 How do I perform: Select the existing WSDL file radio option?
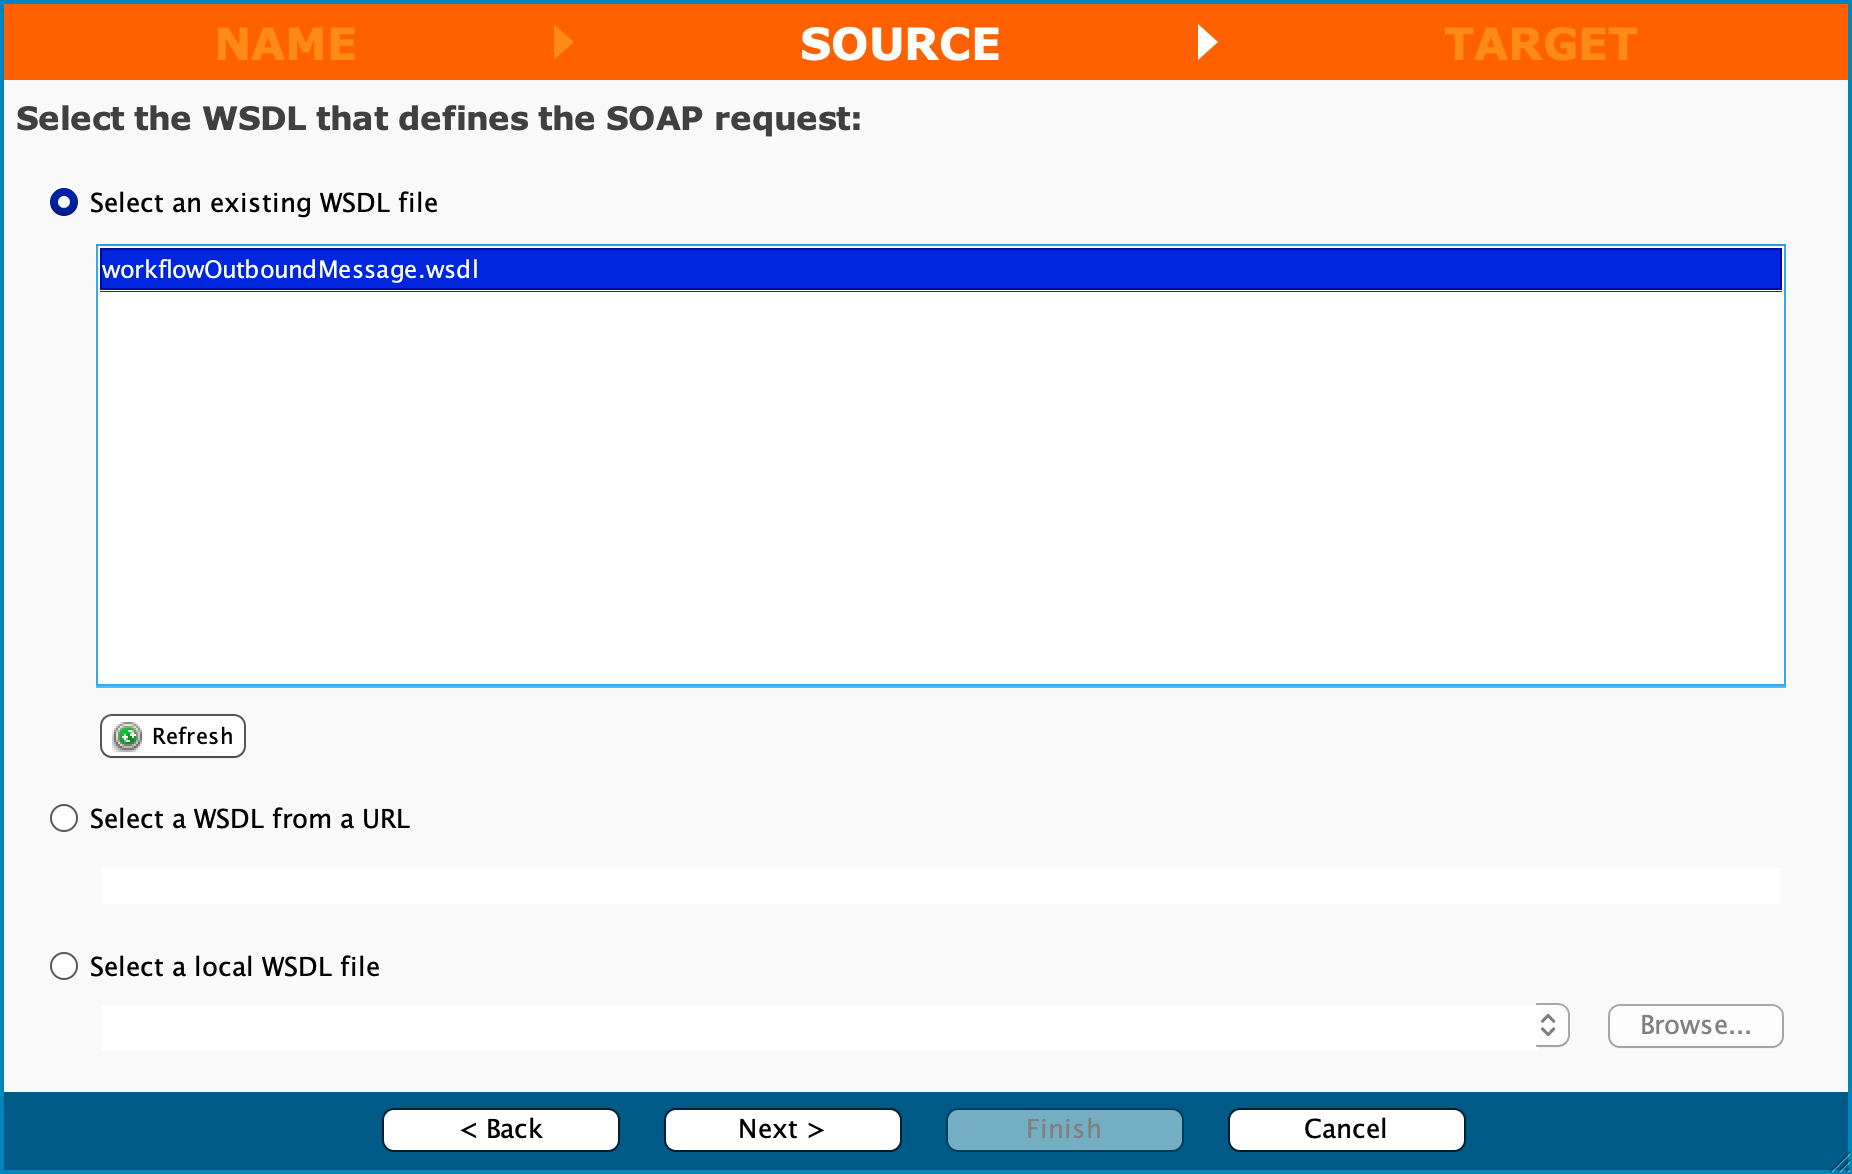click(64, 203)
